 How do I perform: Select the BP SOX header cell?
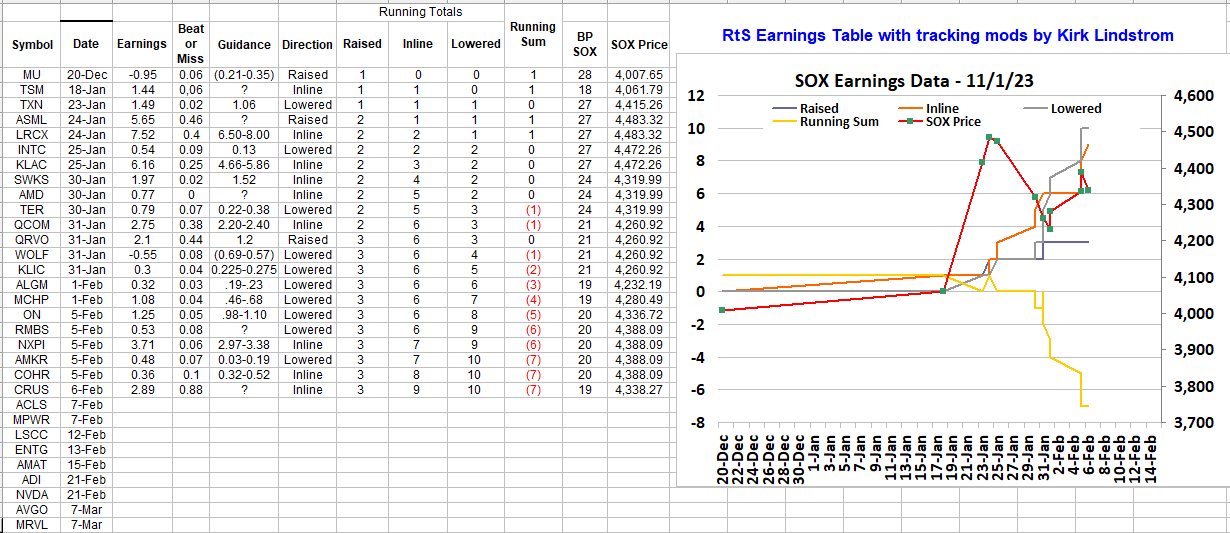coord(585,44)
